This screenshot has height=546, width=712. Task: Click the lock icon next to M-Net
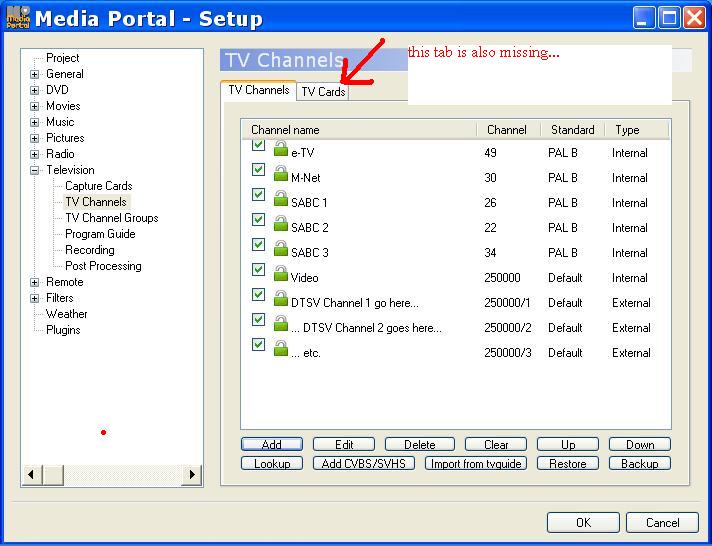click(280, 174)
